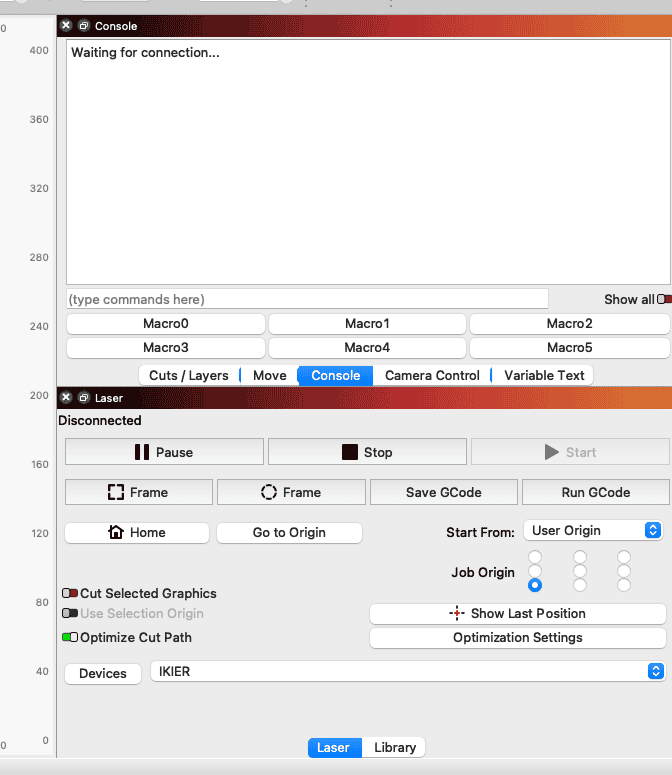Select the top-center Job Origin radio
Screen dimensions: 672x775
[580, 557]
